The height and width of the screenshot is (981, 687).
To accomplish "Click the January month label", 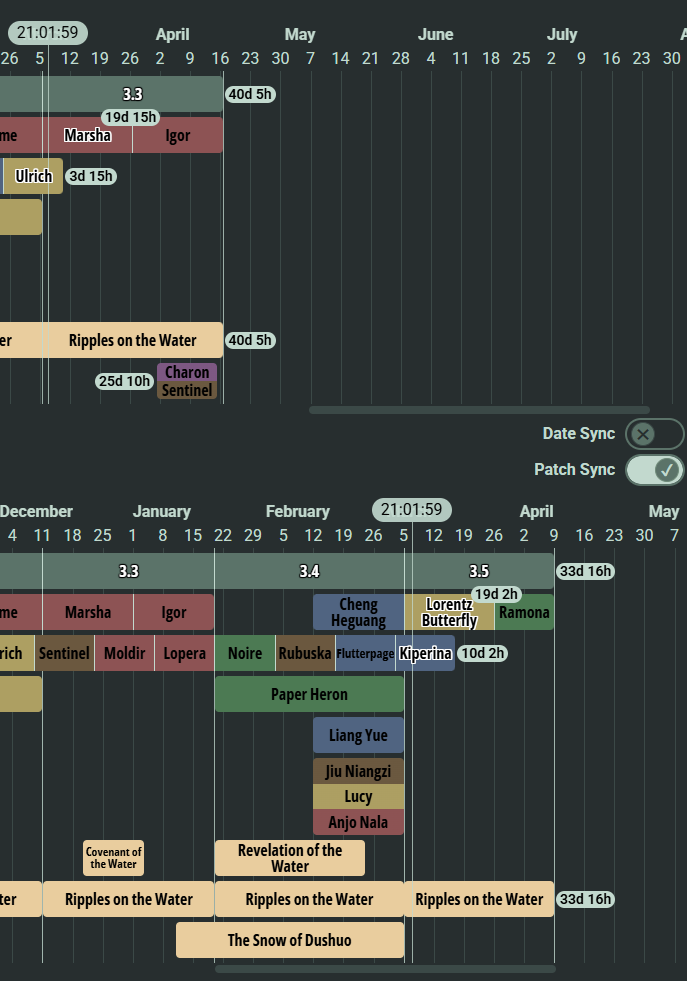I will click(x=161, y=512).
